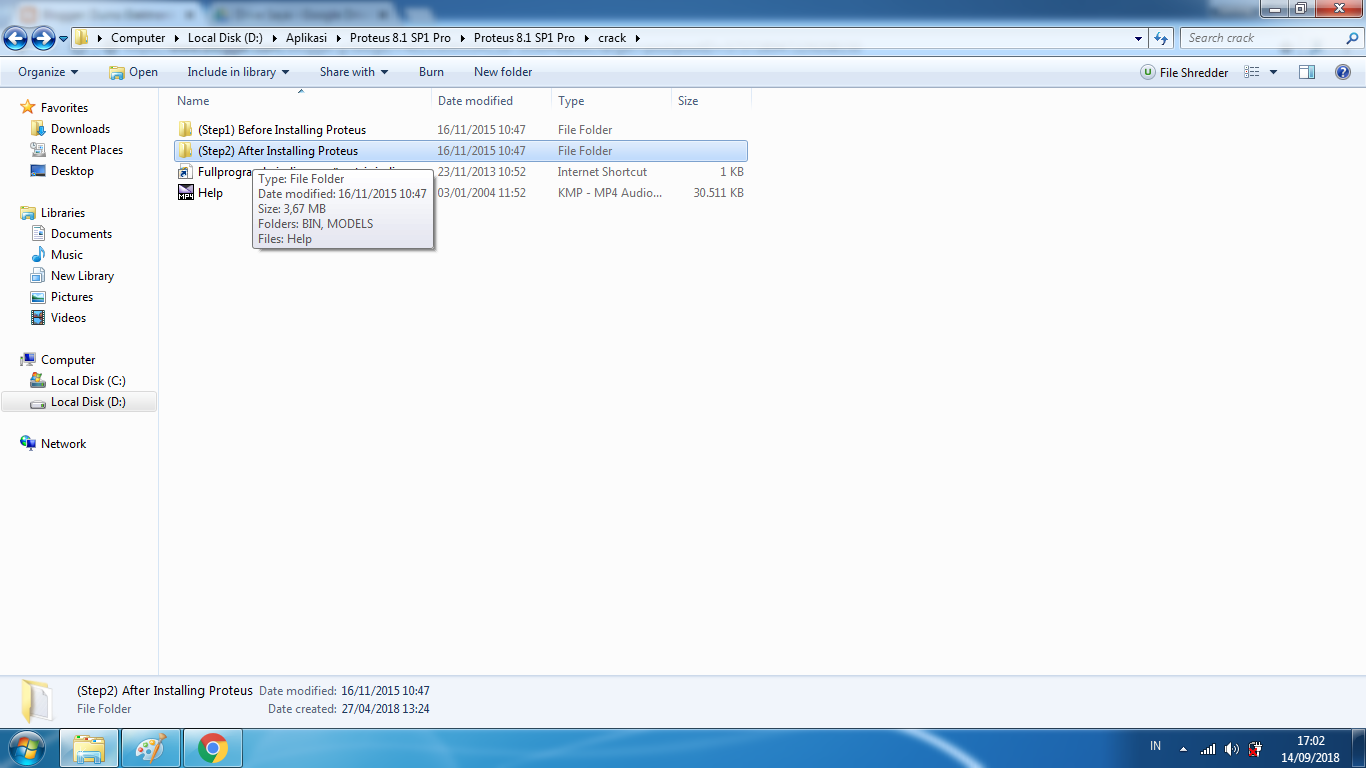Open Local Disk (C:) in navigation pane
The height and width of the screenshot is (768, 1366).
coord(88,381)
